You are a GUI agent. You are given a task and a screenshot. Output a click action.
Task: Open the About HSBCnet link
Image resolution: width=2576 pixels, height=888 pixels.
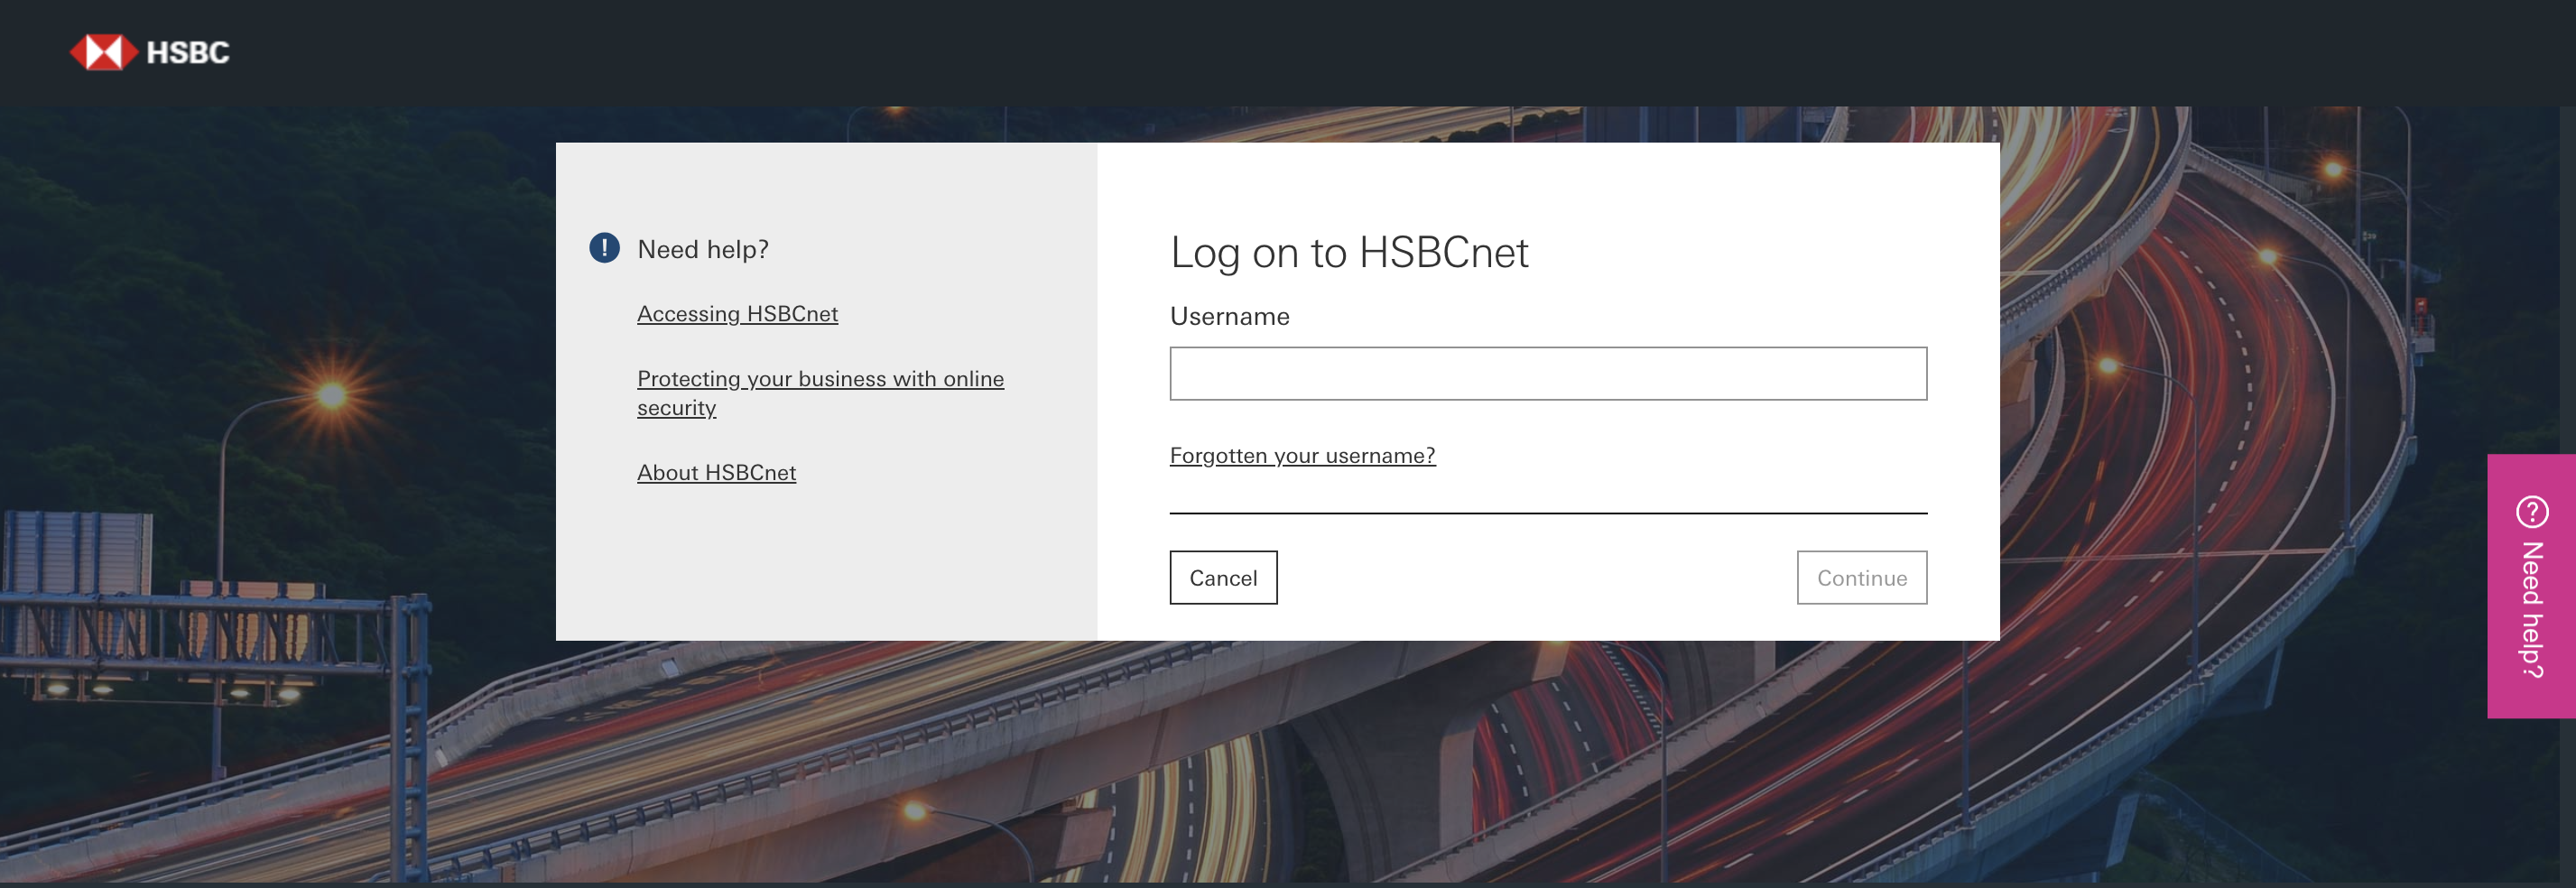pos(716,472)
